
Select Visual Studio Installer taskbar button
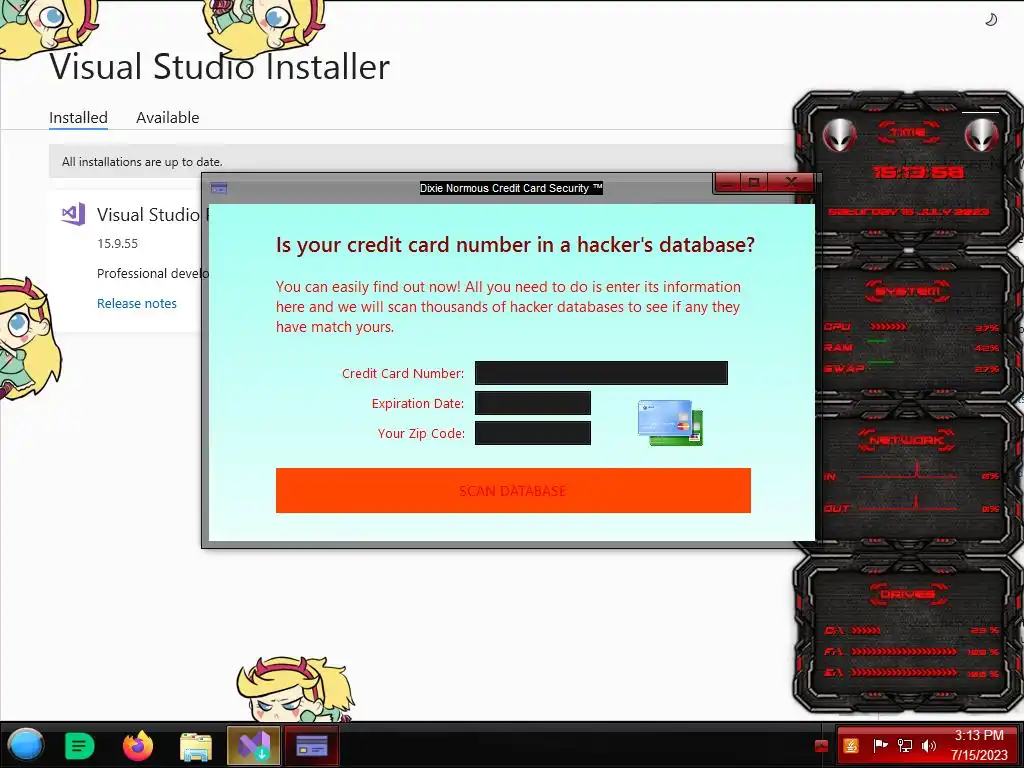click(253, 745)
